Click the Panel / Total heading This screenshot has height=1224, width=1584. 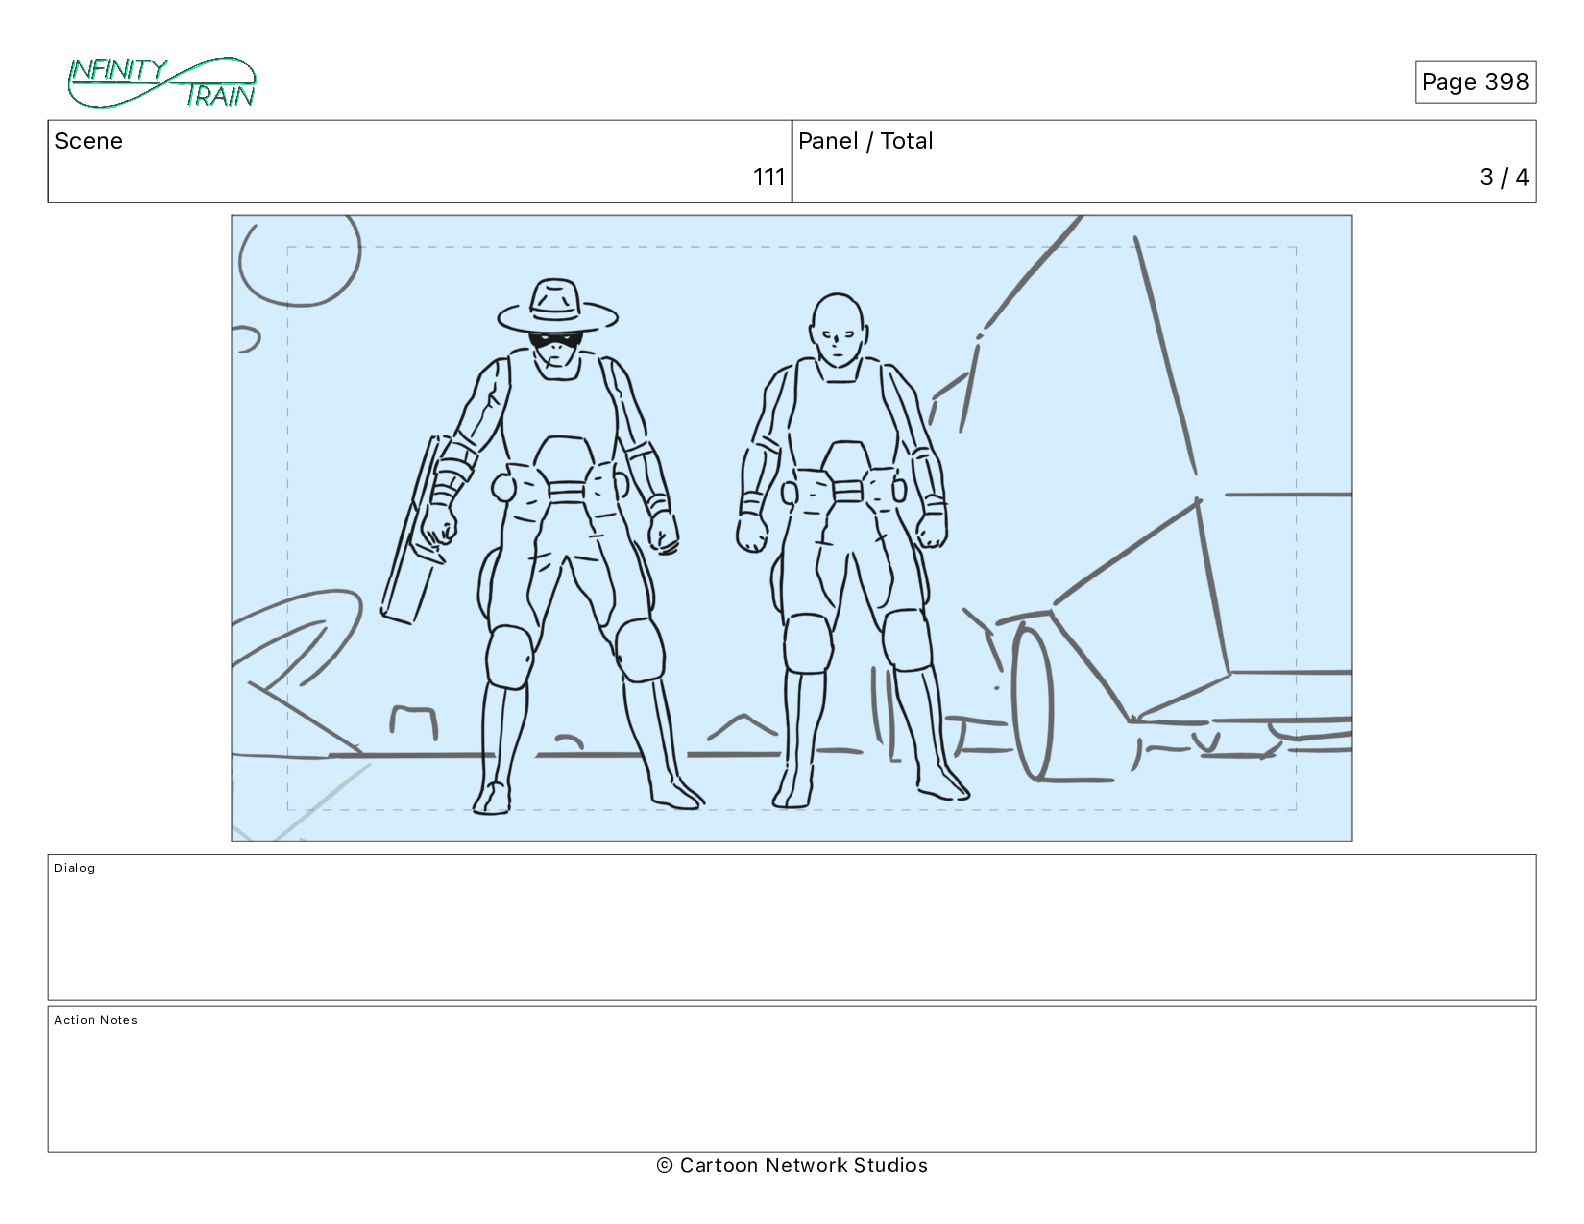click(x=866, y=141)
